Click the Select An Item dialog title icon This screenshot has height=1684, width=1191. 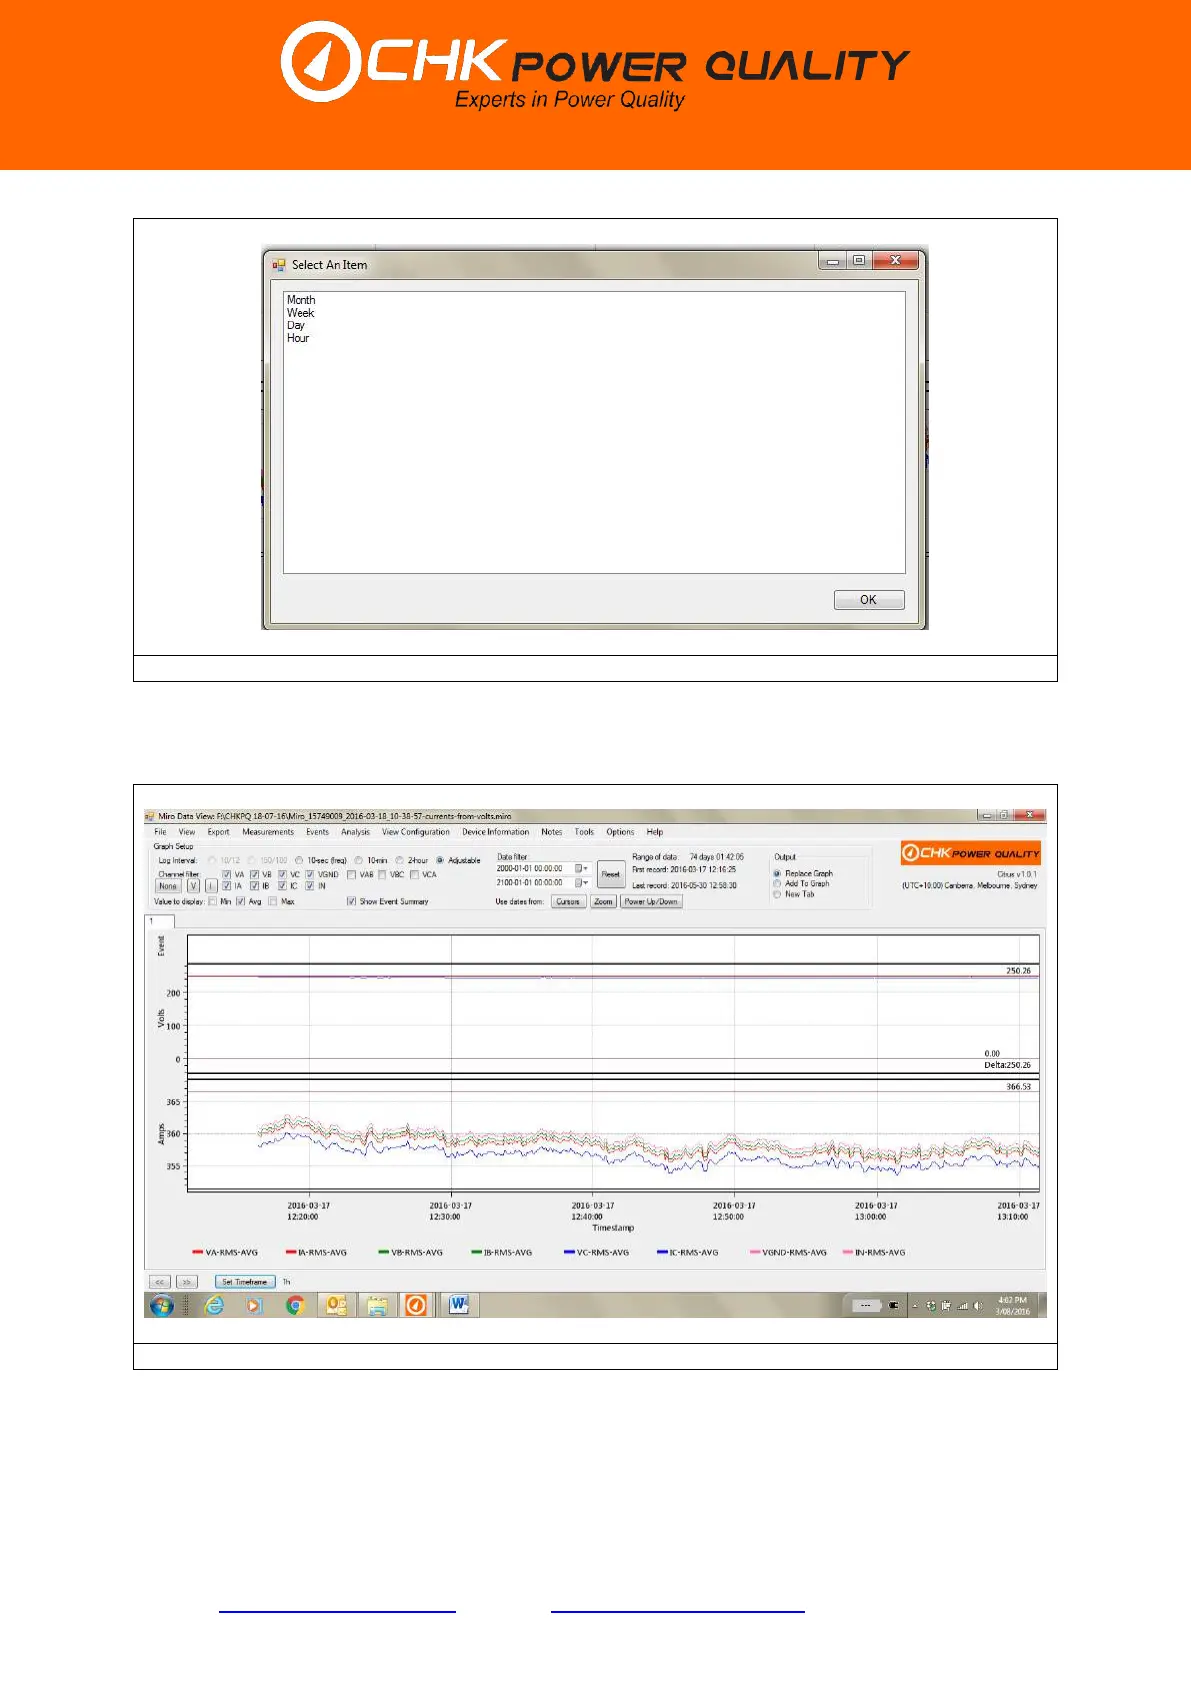coord(279,265)
